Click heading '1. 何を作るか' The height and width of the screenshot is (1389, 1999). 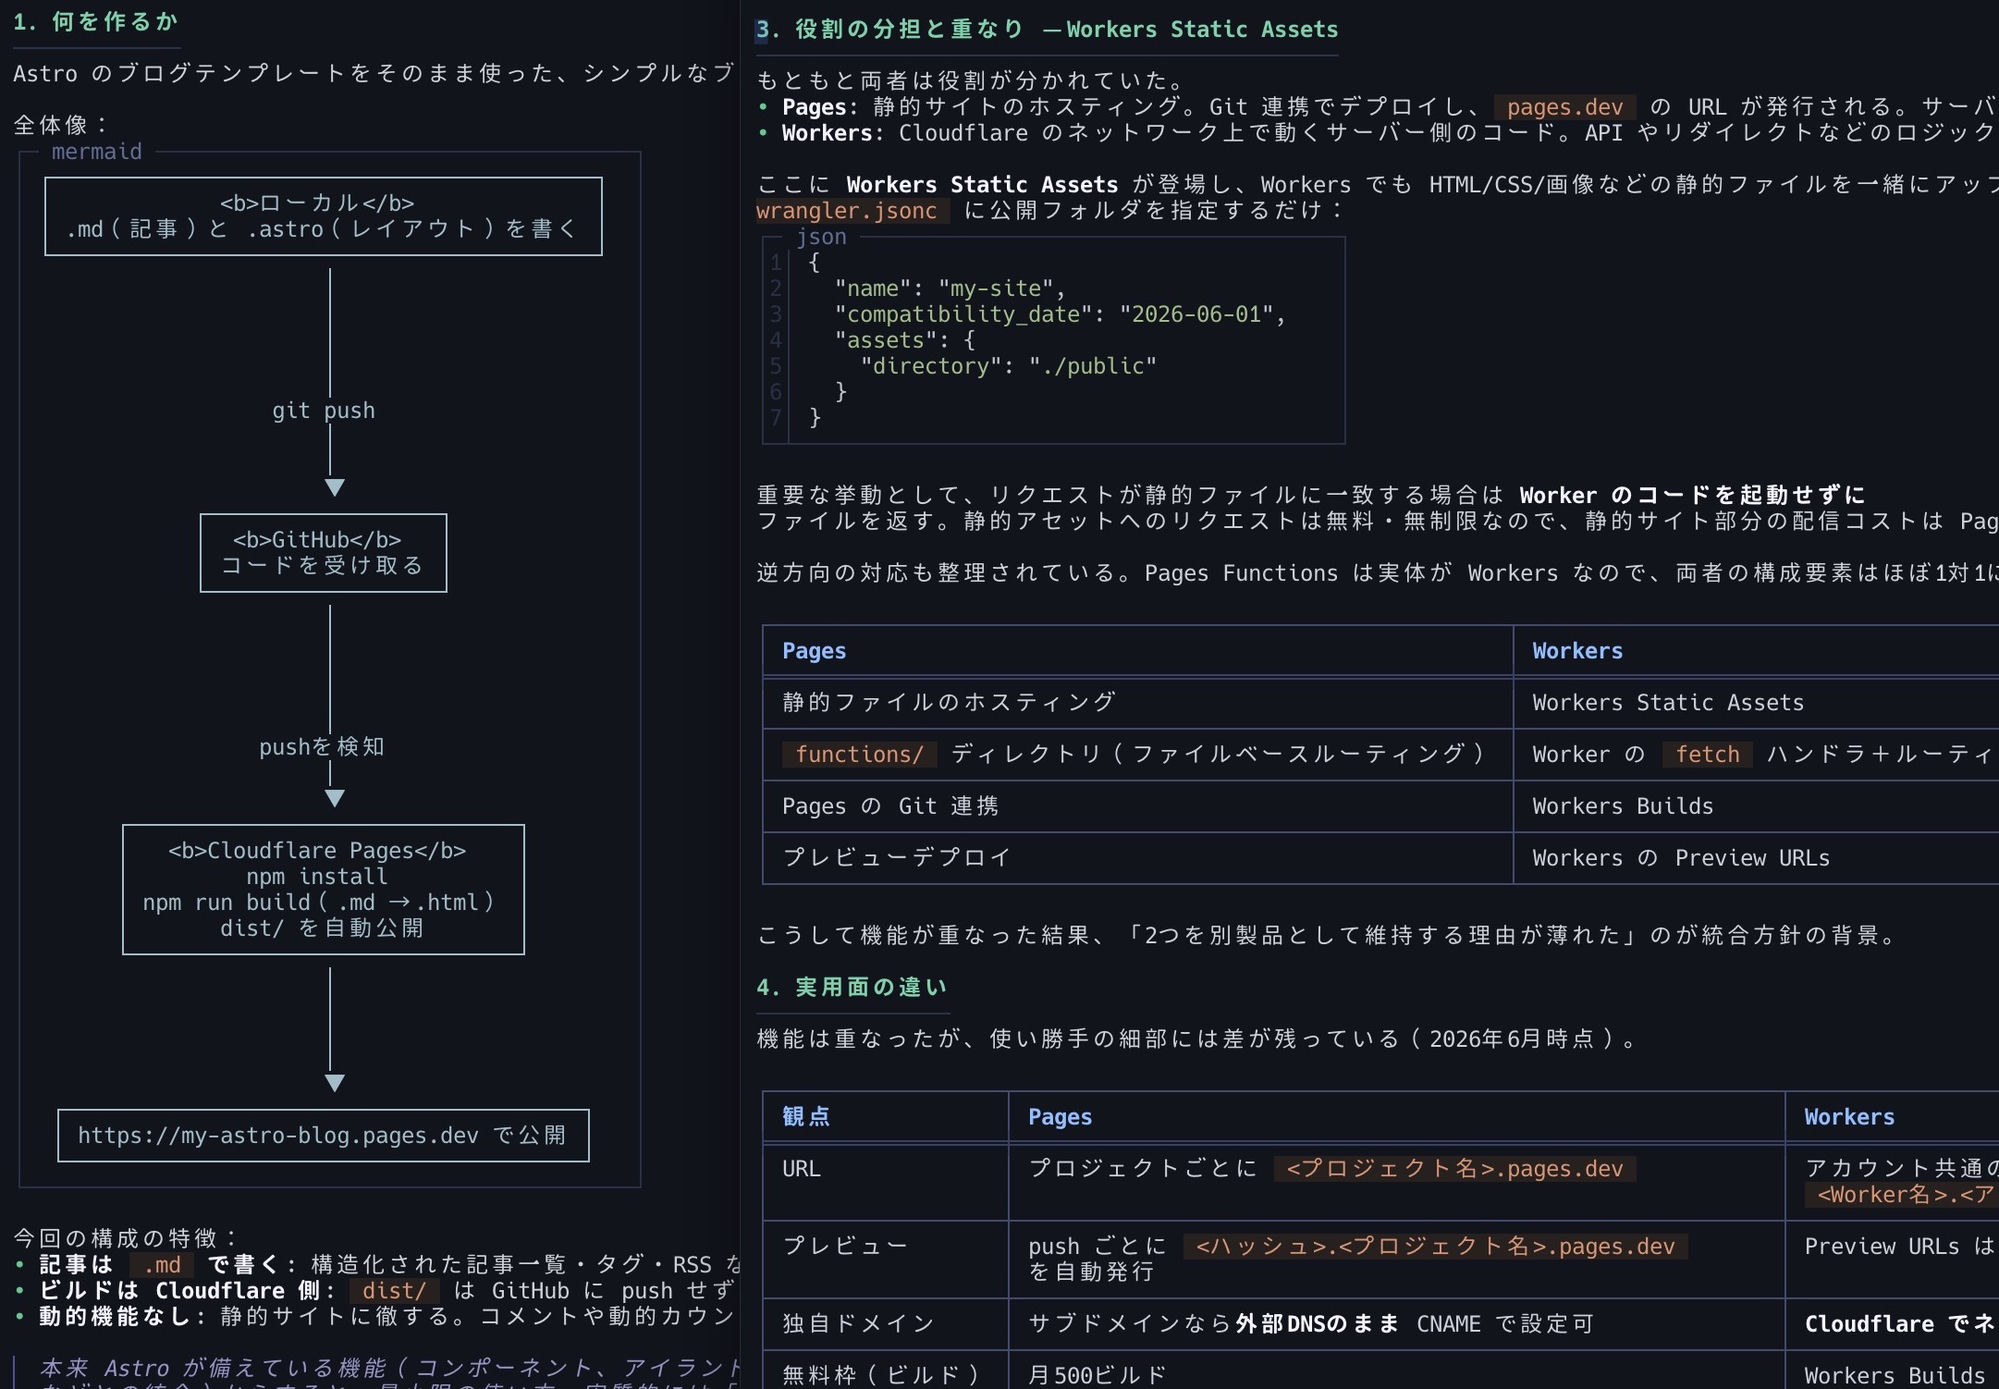click(95, 22)
